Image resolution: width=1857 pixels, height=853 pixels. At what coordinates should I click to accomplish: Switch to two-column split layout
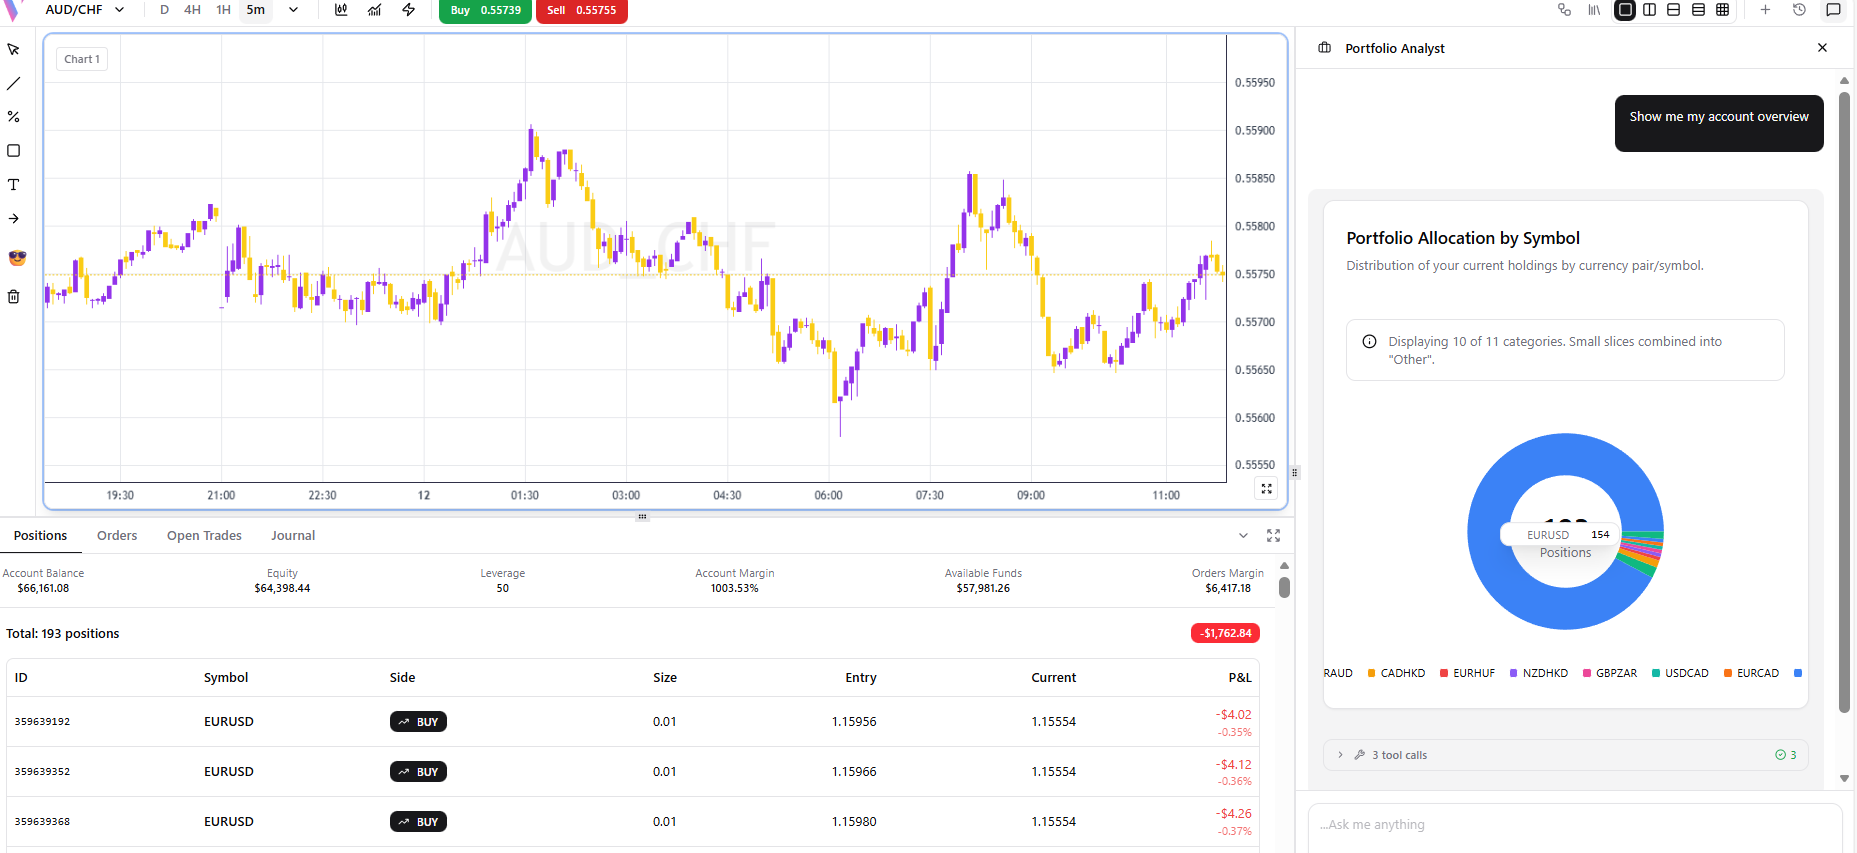(x=1649, y=10)
